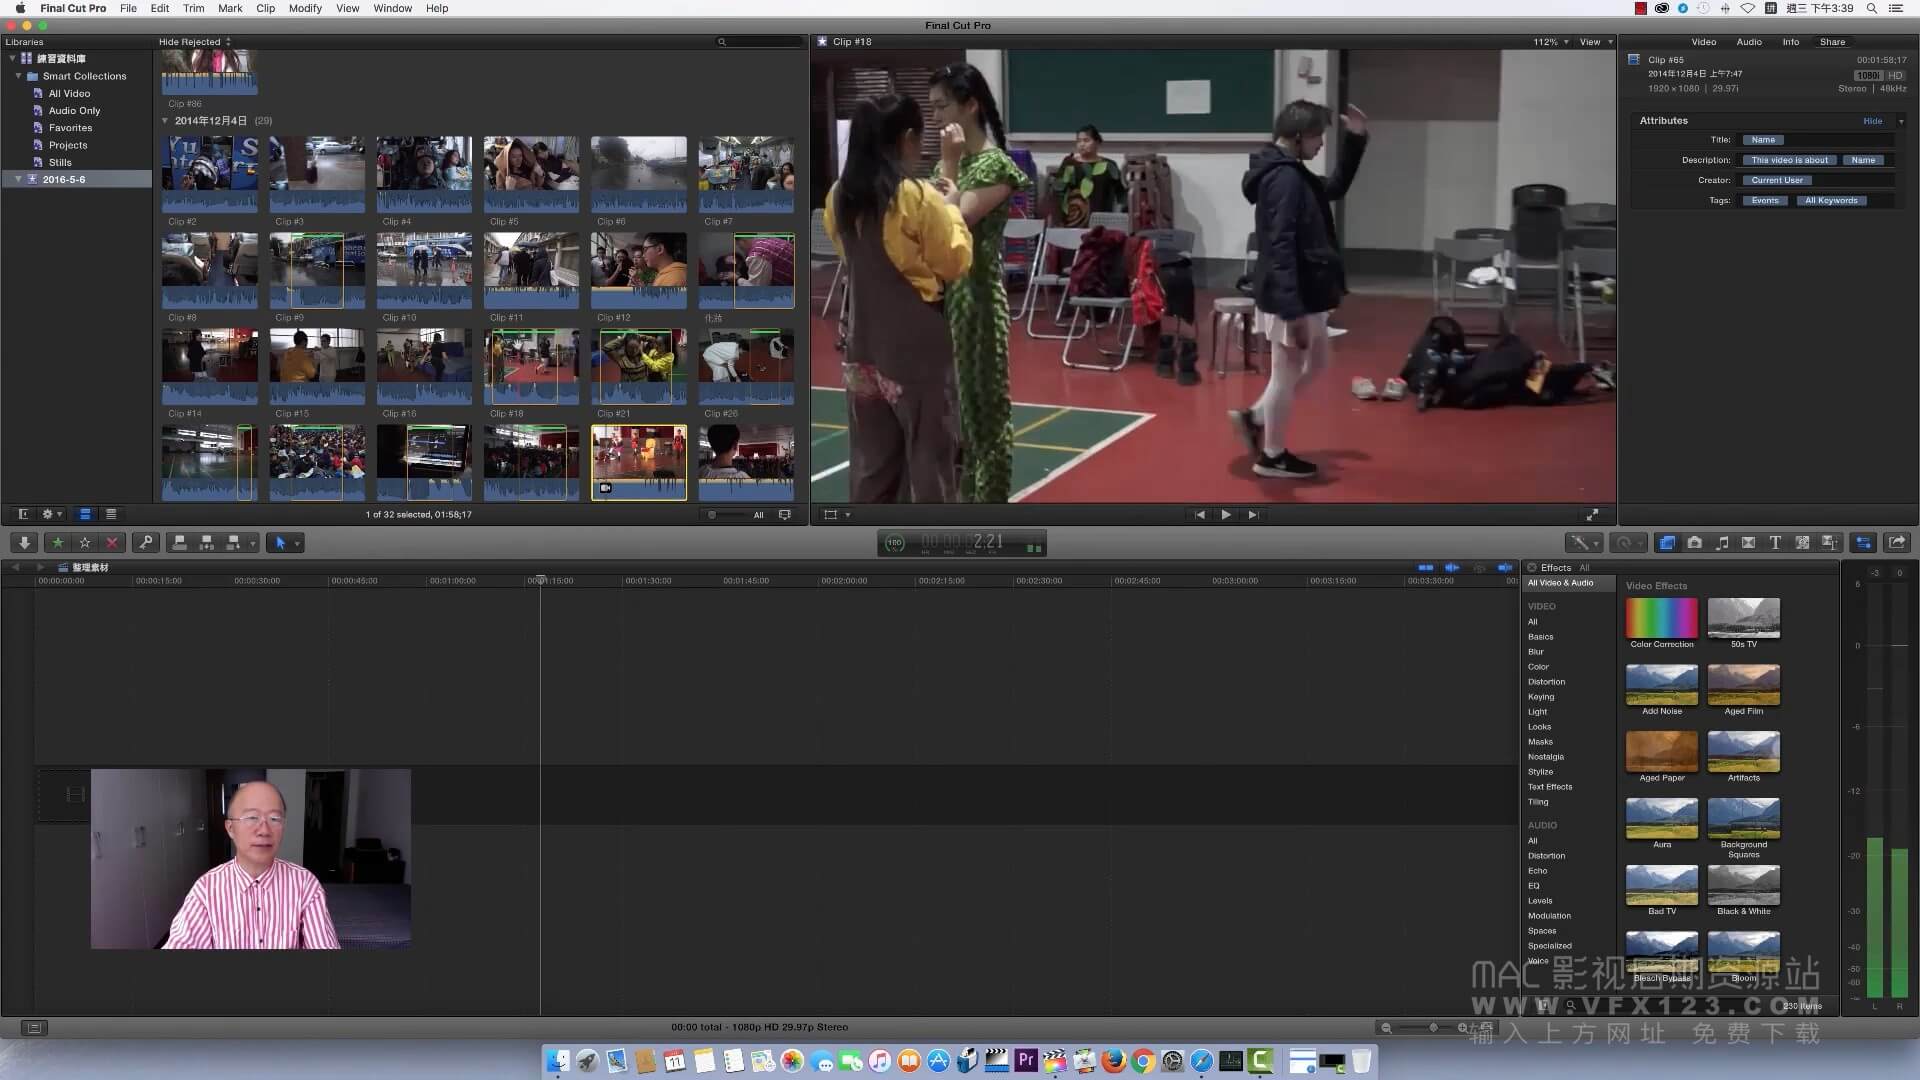Switch browser to list view

pyautogui.click(x=111, y=514)
